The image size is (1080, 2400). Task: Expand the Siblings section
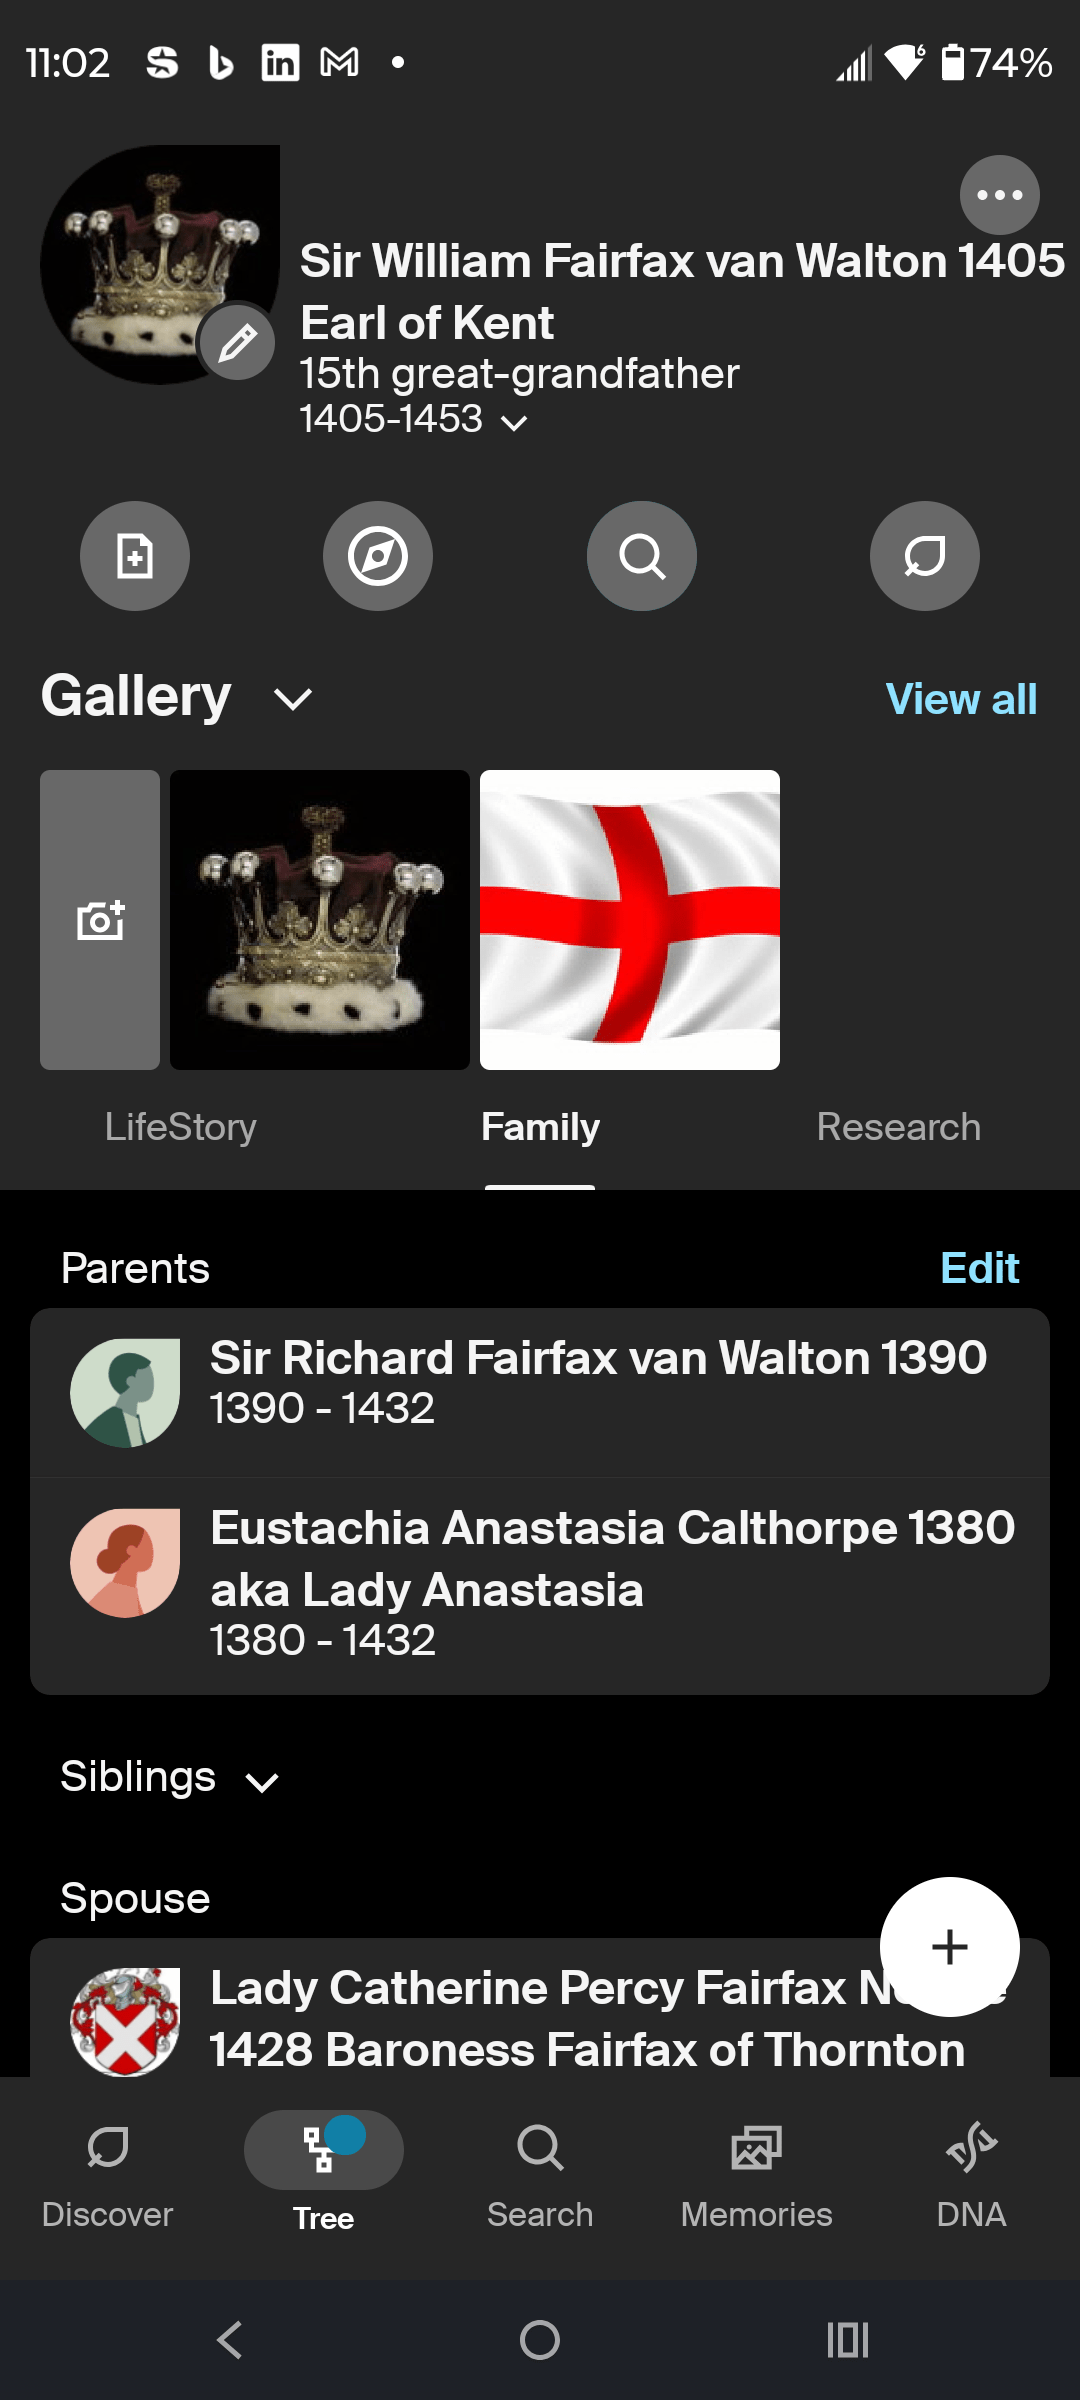click(262, 1781)
